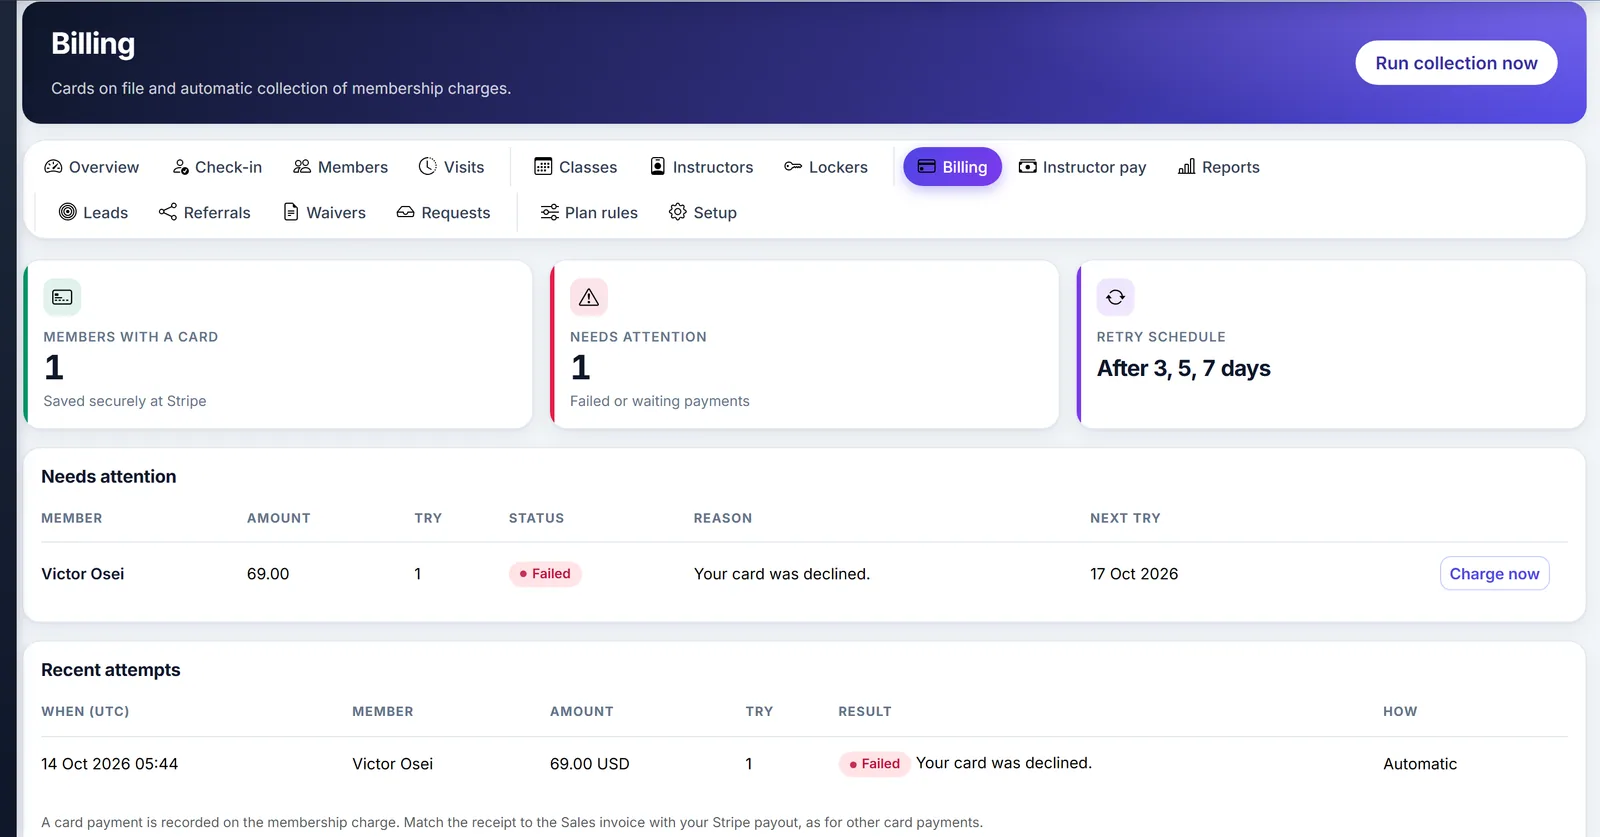
Task: Click Victor Osei in Needs attention table
Action: 83,574
